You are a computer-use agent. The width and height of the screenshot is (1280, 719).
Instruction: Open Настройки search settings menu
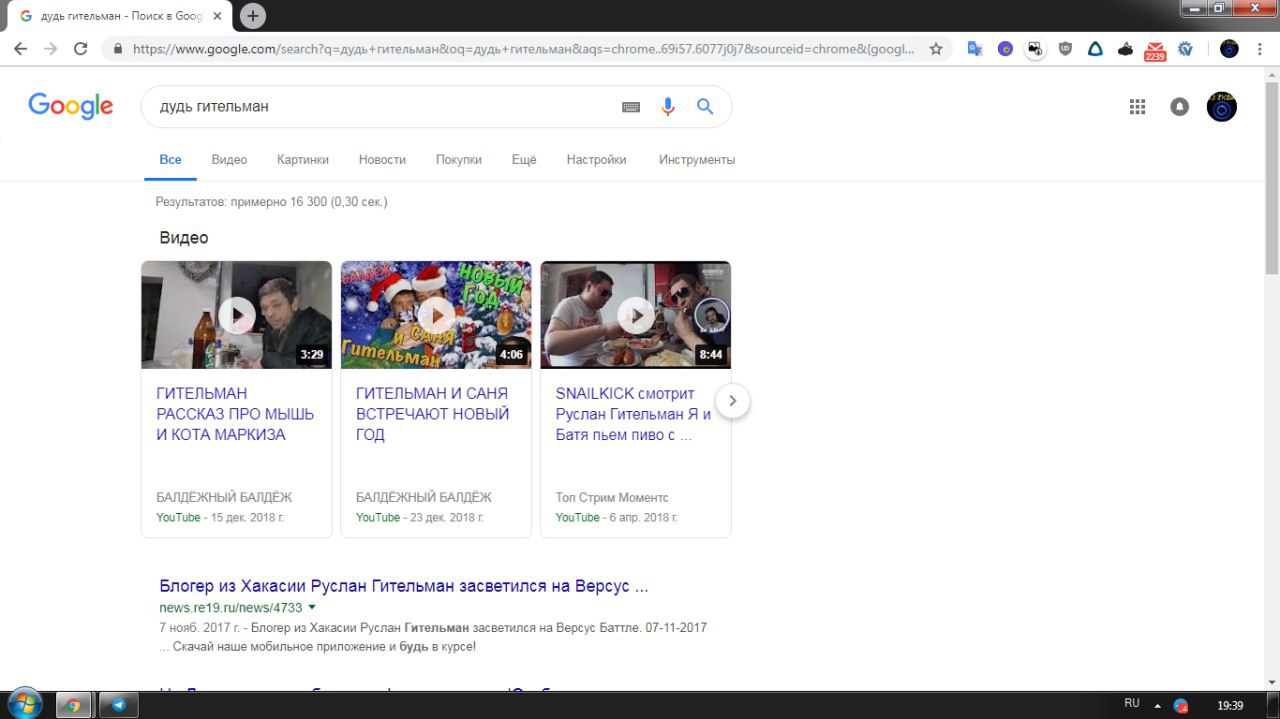point(596,160)
